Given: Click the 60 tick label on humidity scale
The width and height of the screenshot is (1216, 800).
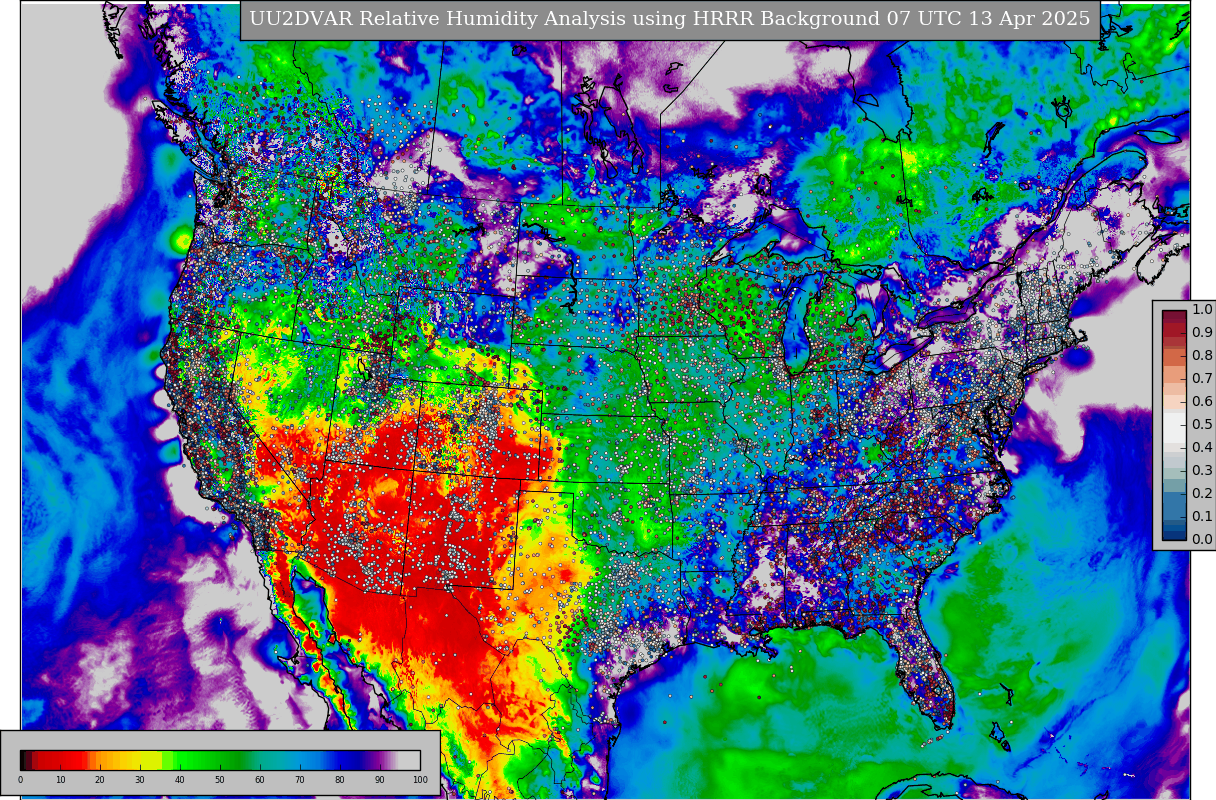Looking at the screenshot, I should coord(260,780).
